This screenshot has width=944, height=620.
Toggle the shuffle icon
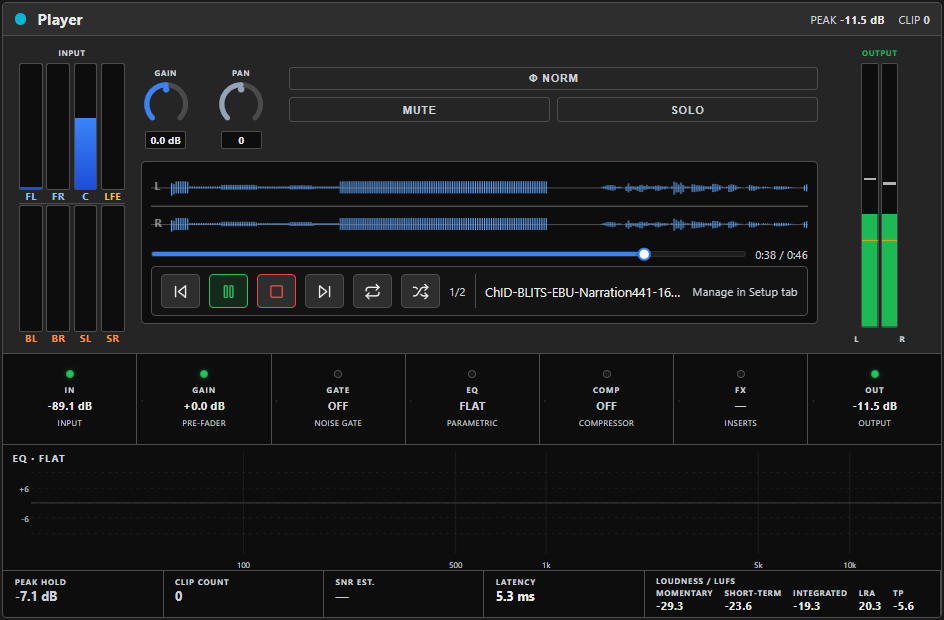(x=420, y=291)
